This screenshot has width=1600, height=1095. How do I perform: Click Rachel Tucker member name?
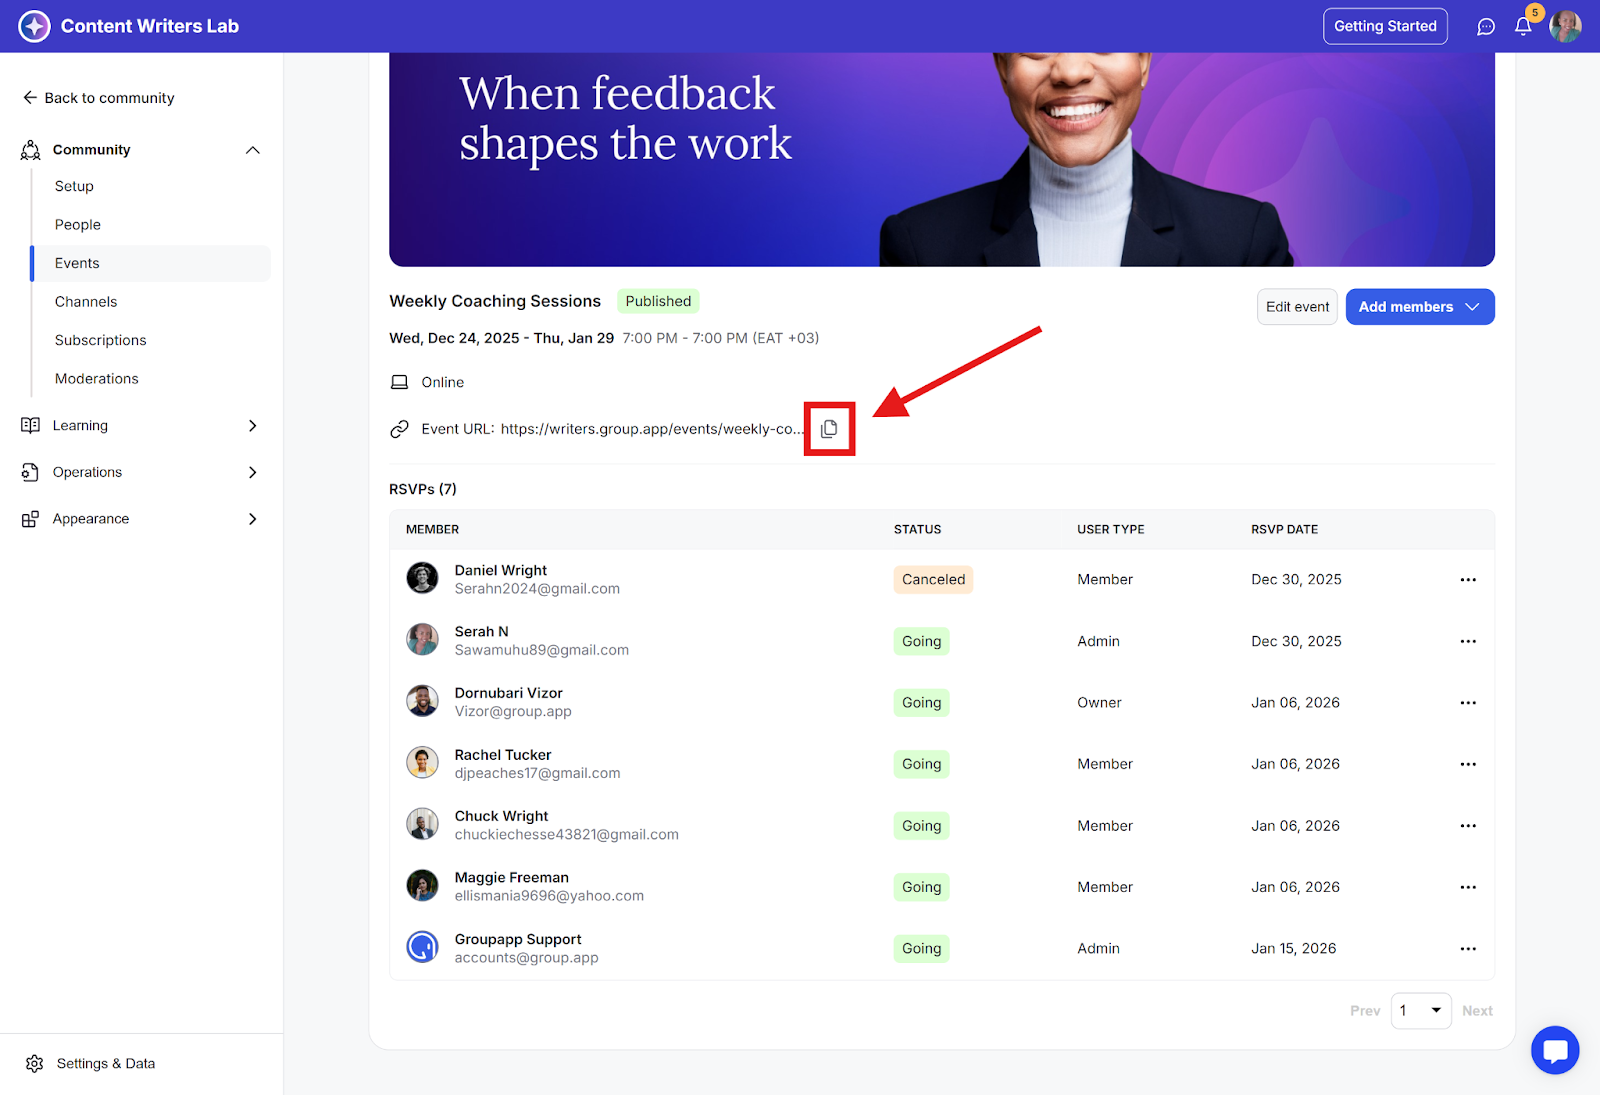point(503,755)
